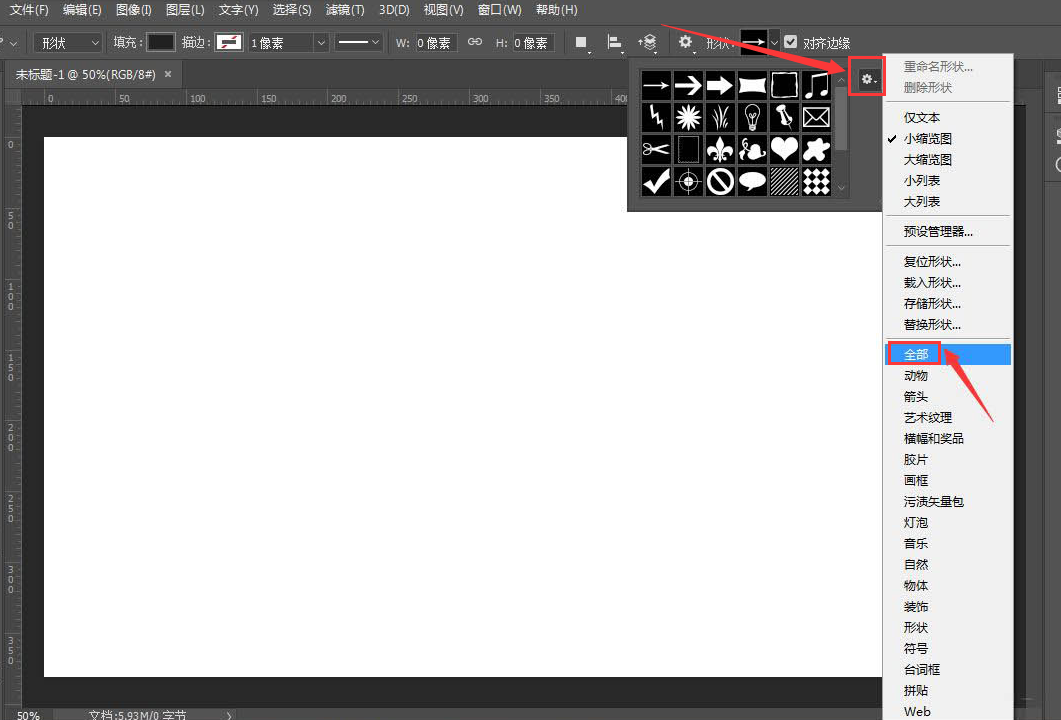The width and height of the screenshot is (1061, 720).
Task: Load the 箭头 shape set
Action: [x=948, y=397]
